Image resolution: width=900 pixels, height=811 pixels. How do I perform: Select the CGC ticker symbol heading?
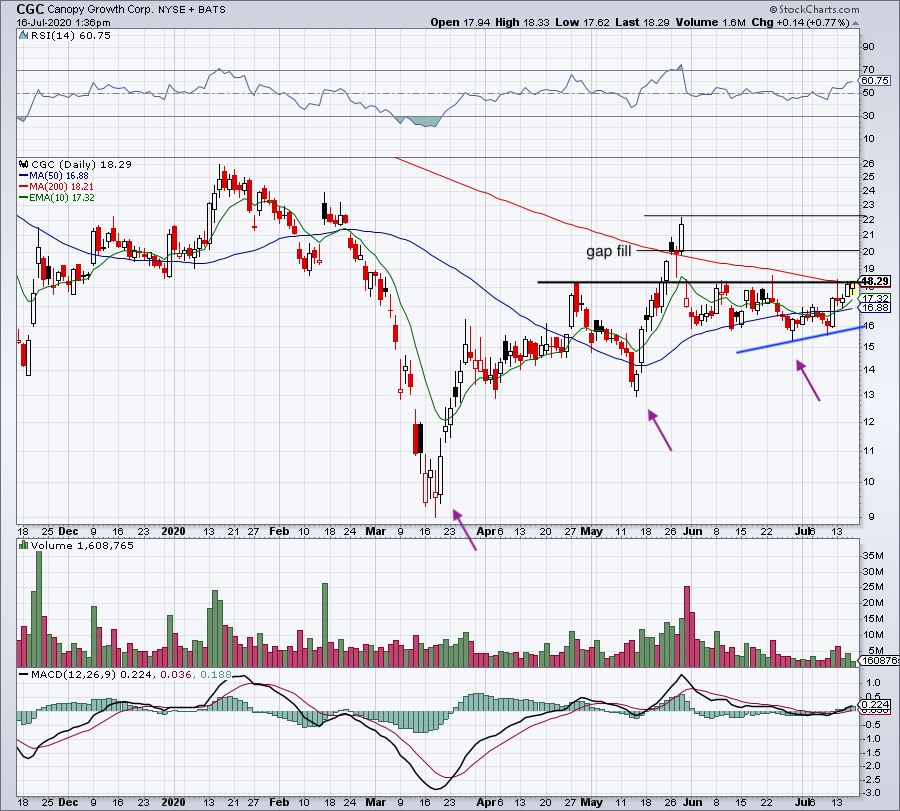[x=30, y=9]
